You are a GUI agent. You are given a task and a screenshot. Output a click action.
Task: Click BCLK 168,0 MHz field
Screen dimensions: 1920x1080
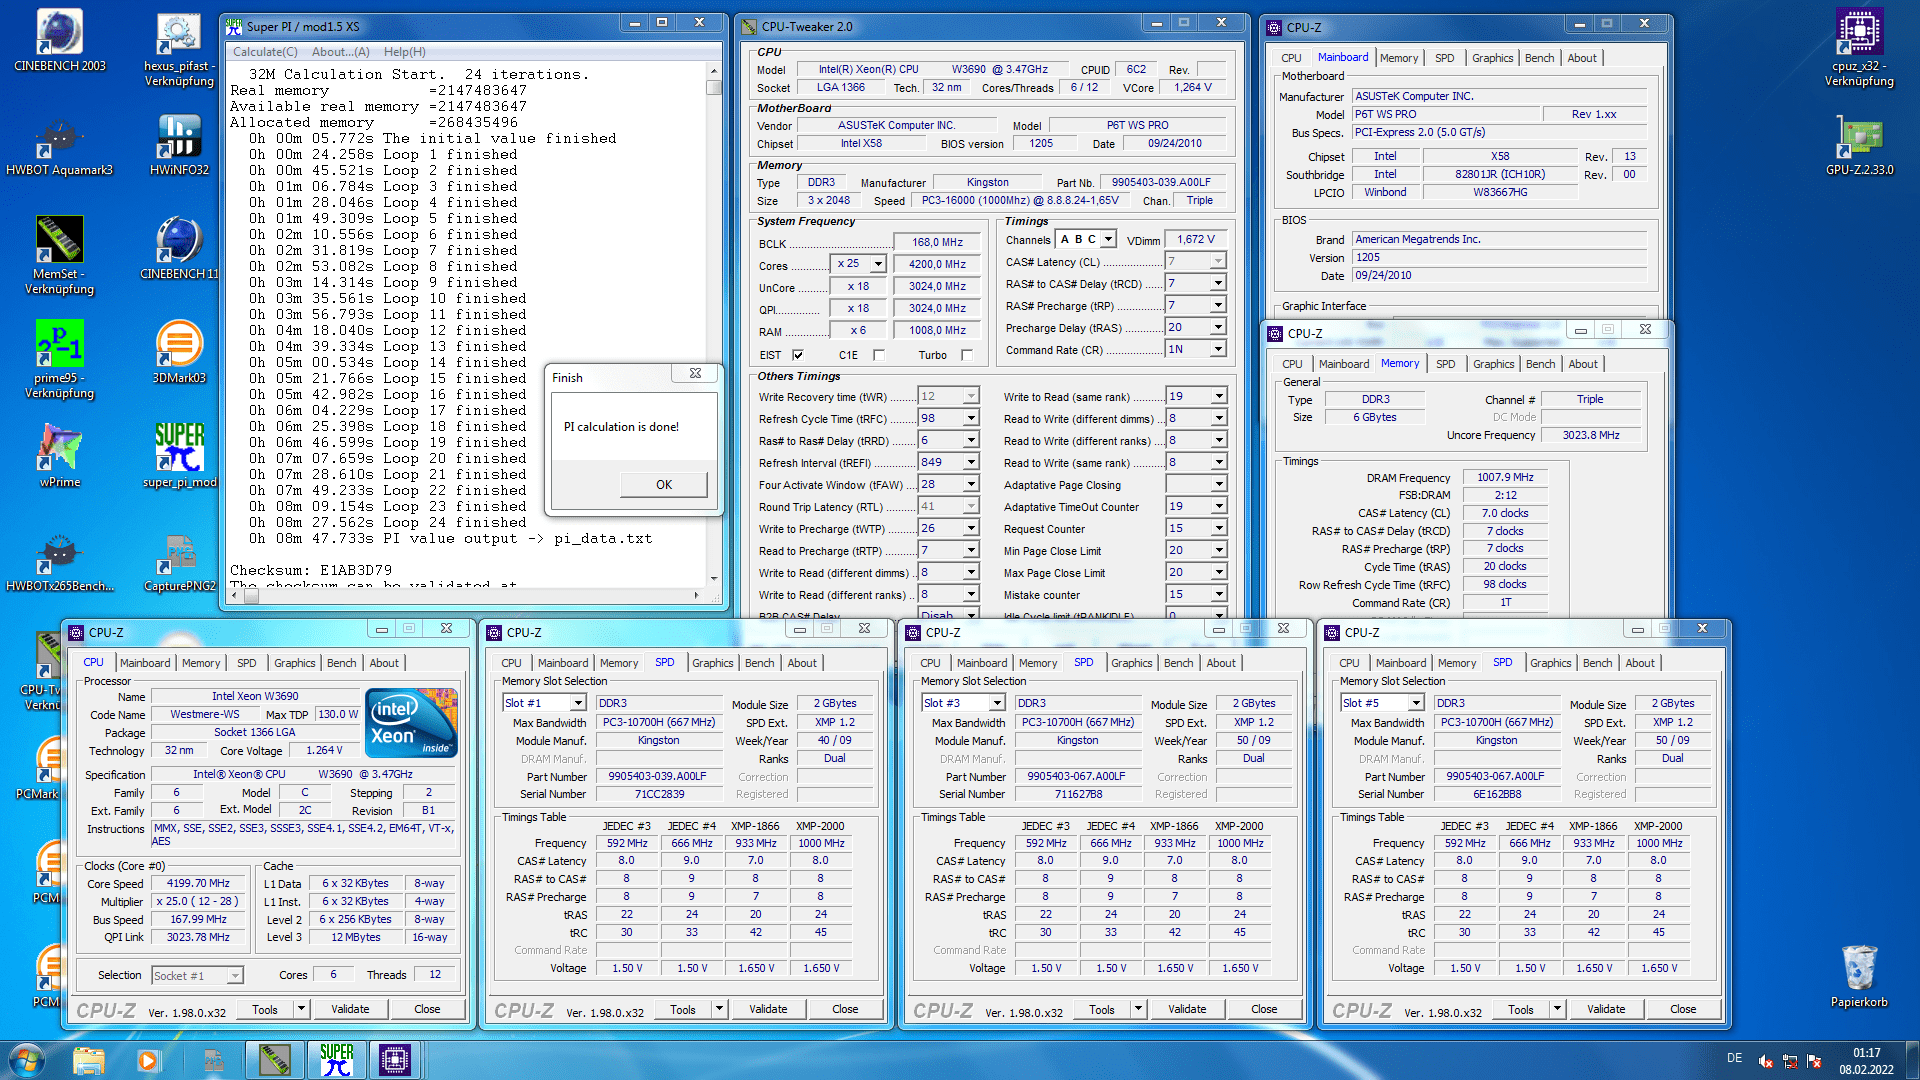(937, 243)
